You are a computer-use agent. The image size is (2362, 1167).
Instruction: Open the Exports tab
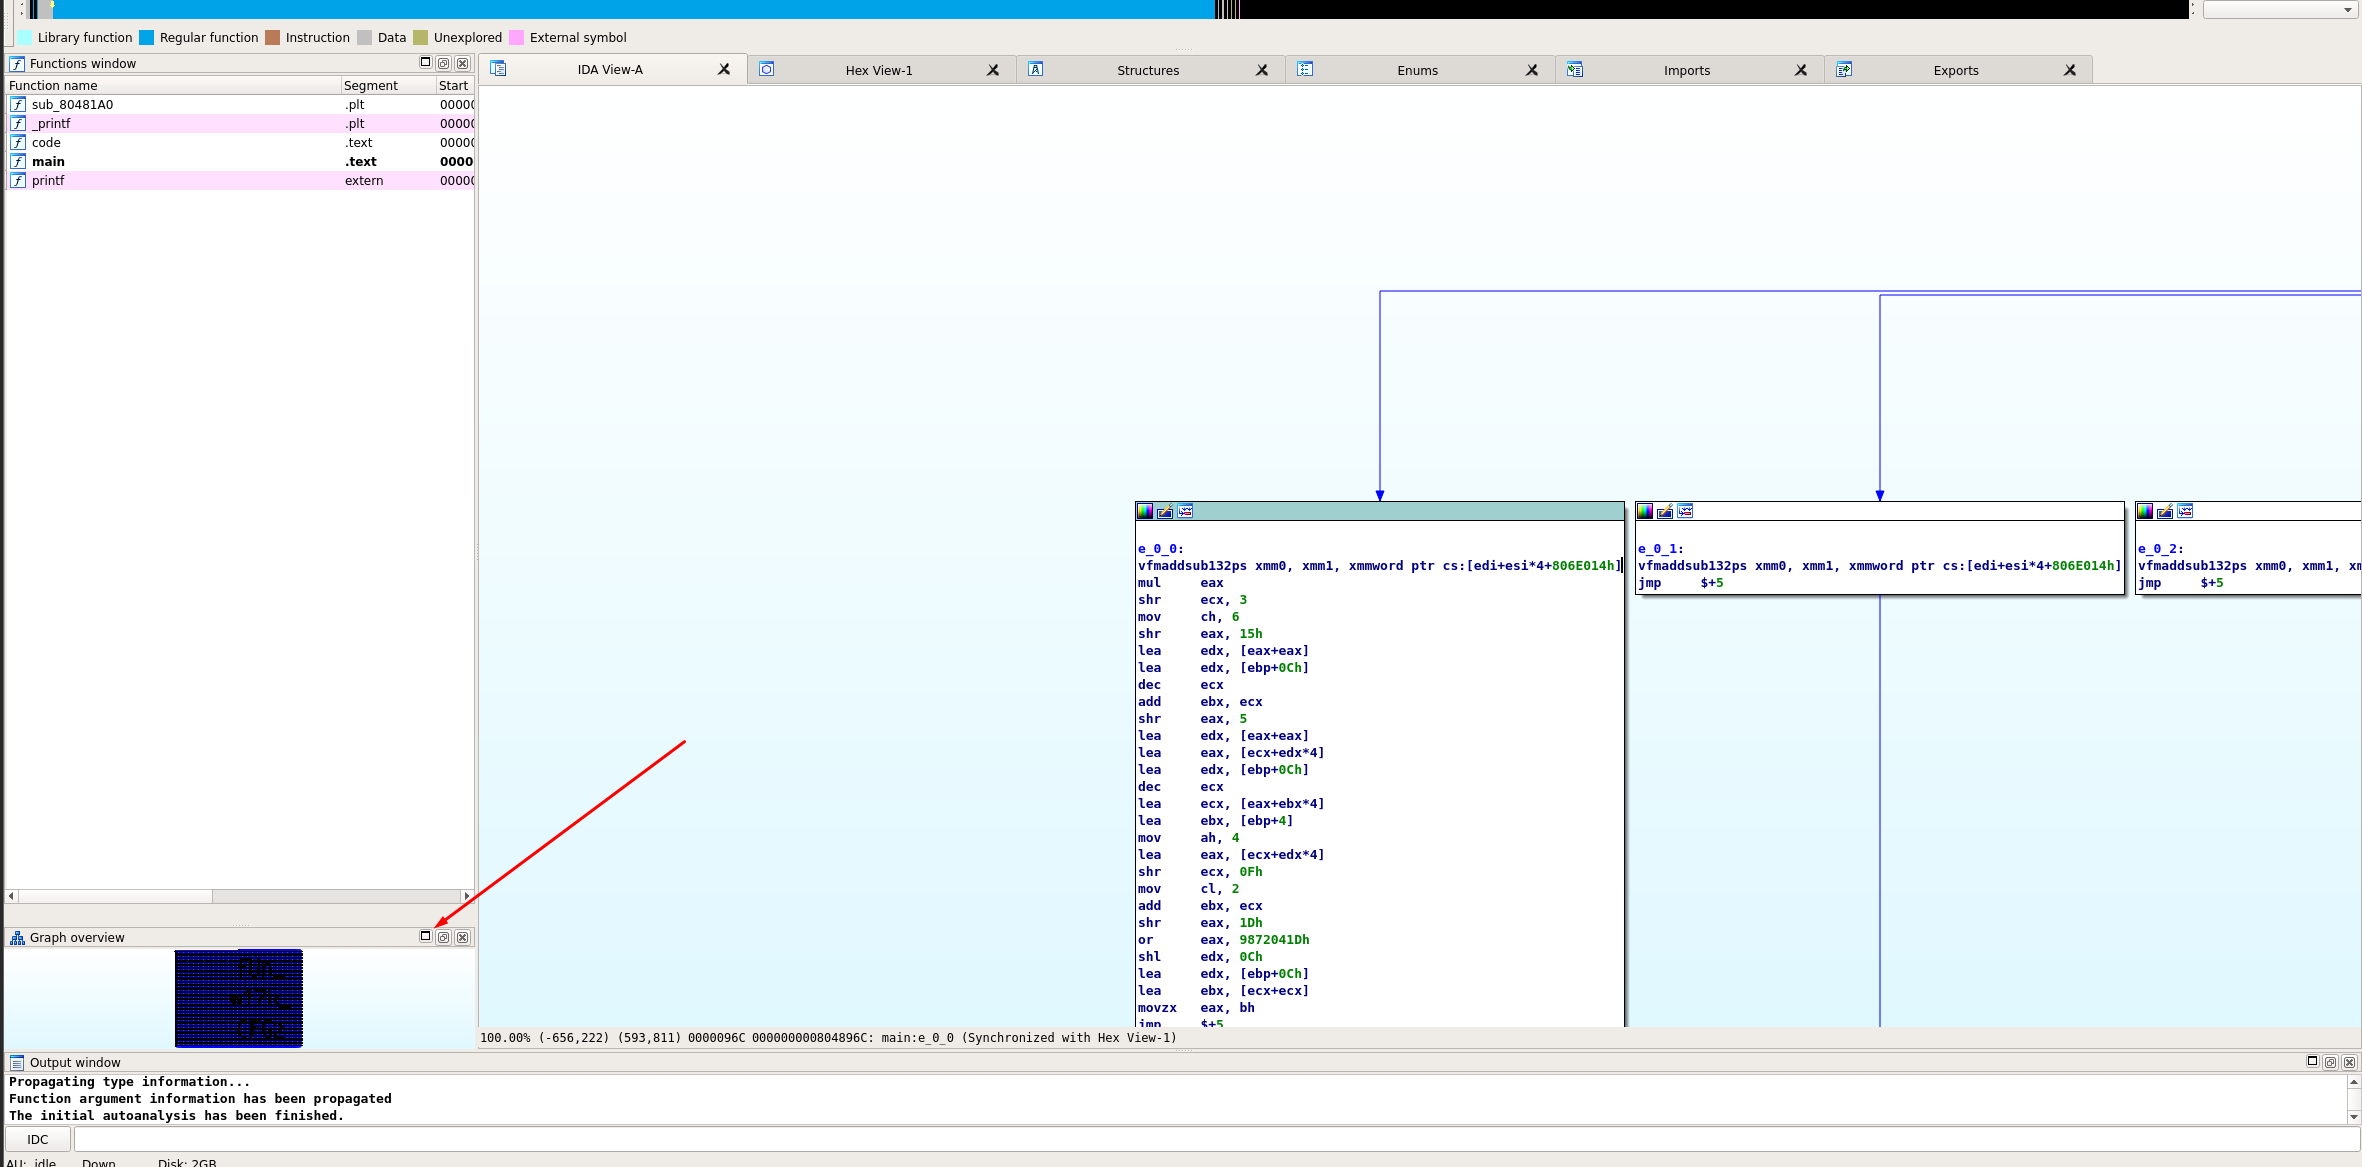pyautogui.click(x=1955, y=71)
